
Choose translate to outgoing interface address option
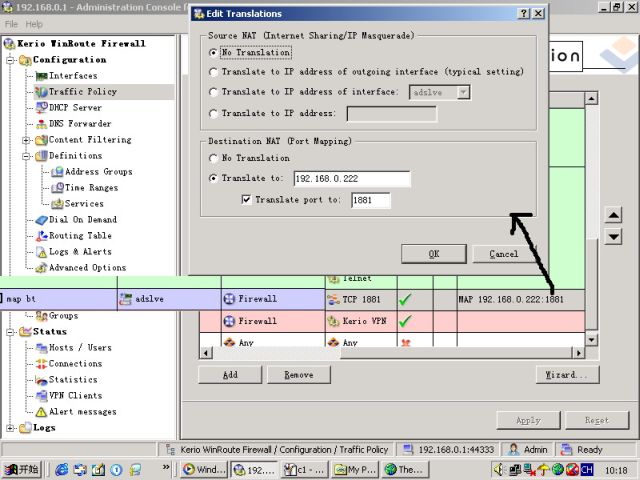213,72
